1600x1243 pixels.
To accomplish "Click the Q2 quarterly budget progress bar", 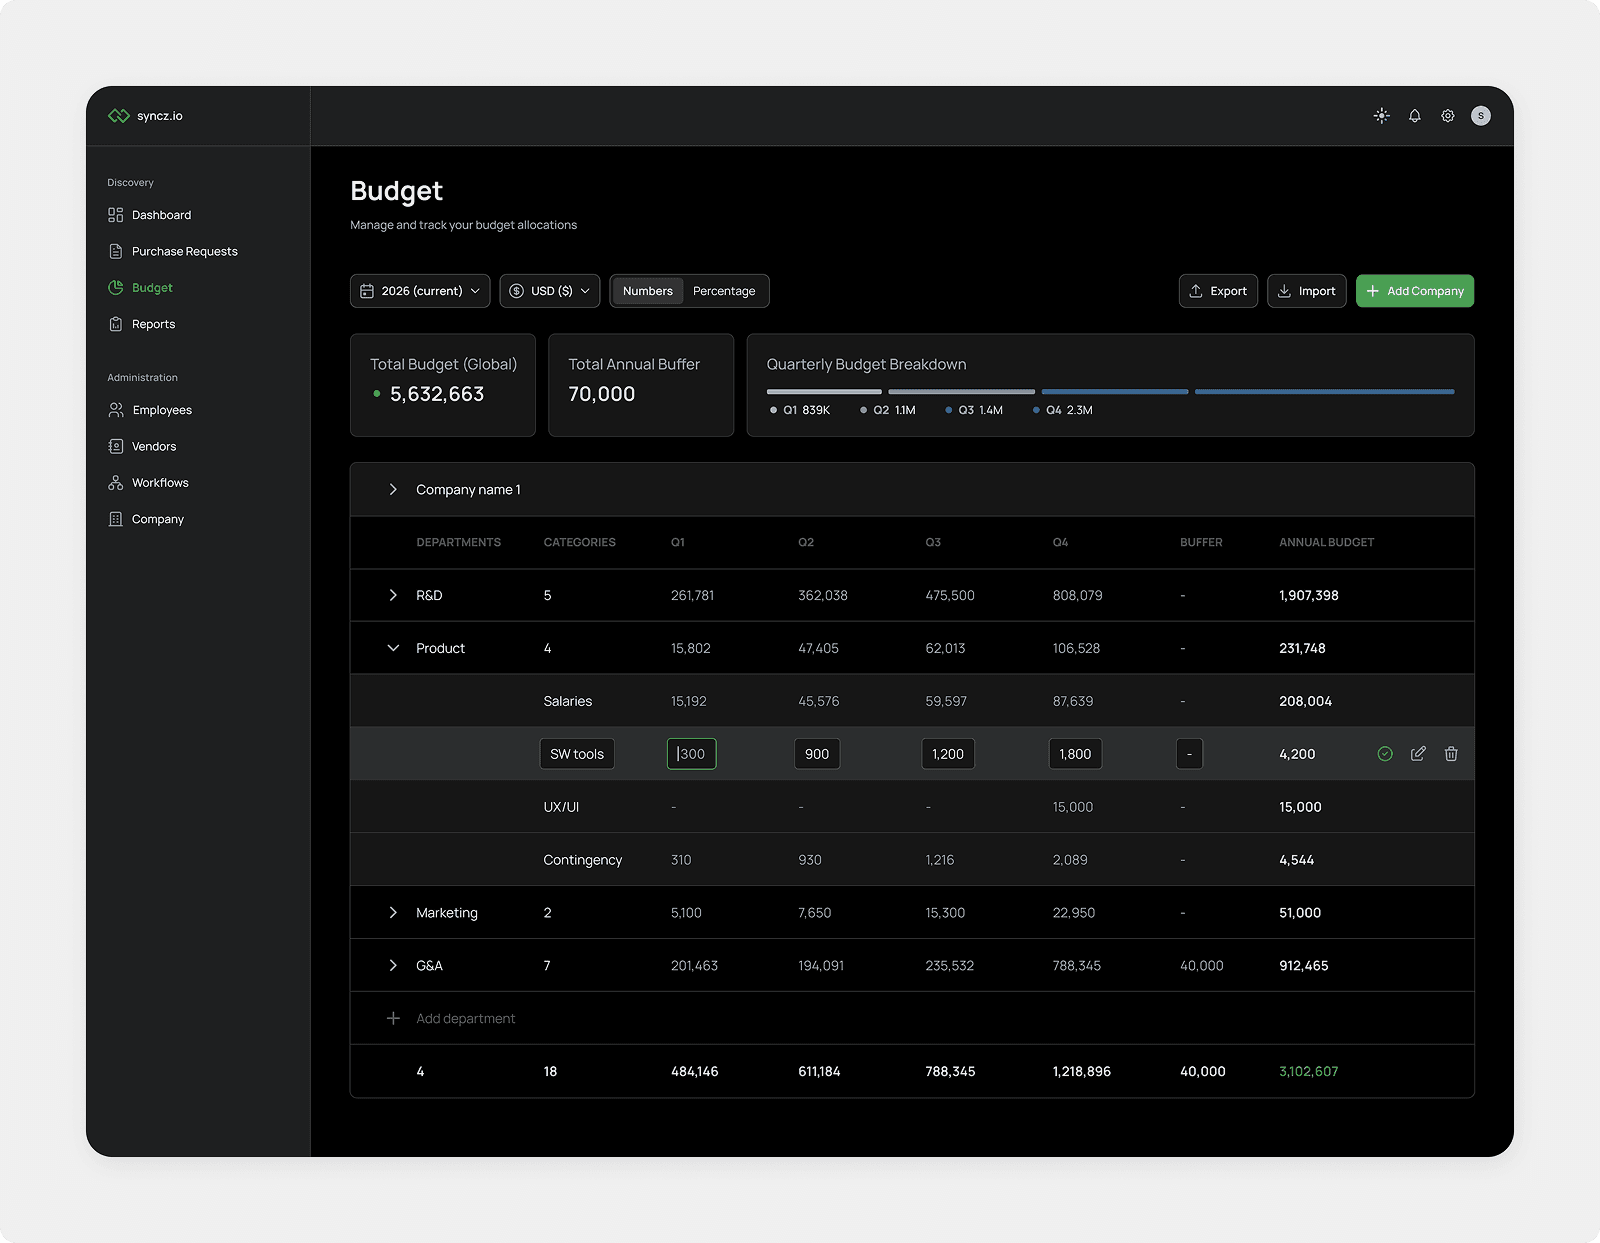I will tap(961, 391).
